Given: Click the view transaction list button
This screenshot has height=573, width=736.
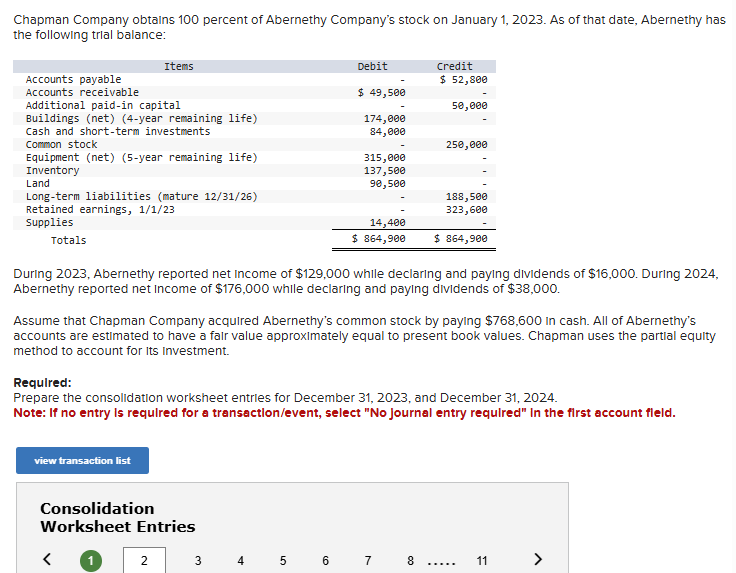Looking at the screenshot, I should [82, 460].
